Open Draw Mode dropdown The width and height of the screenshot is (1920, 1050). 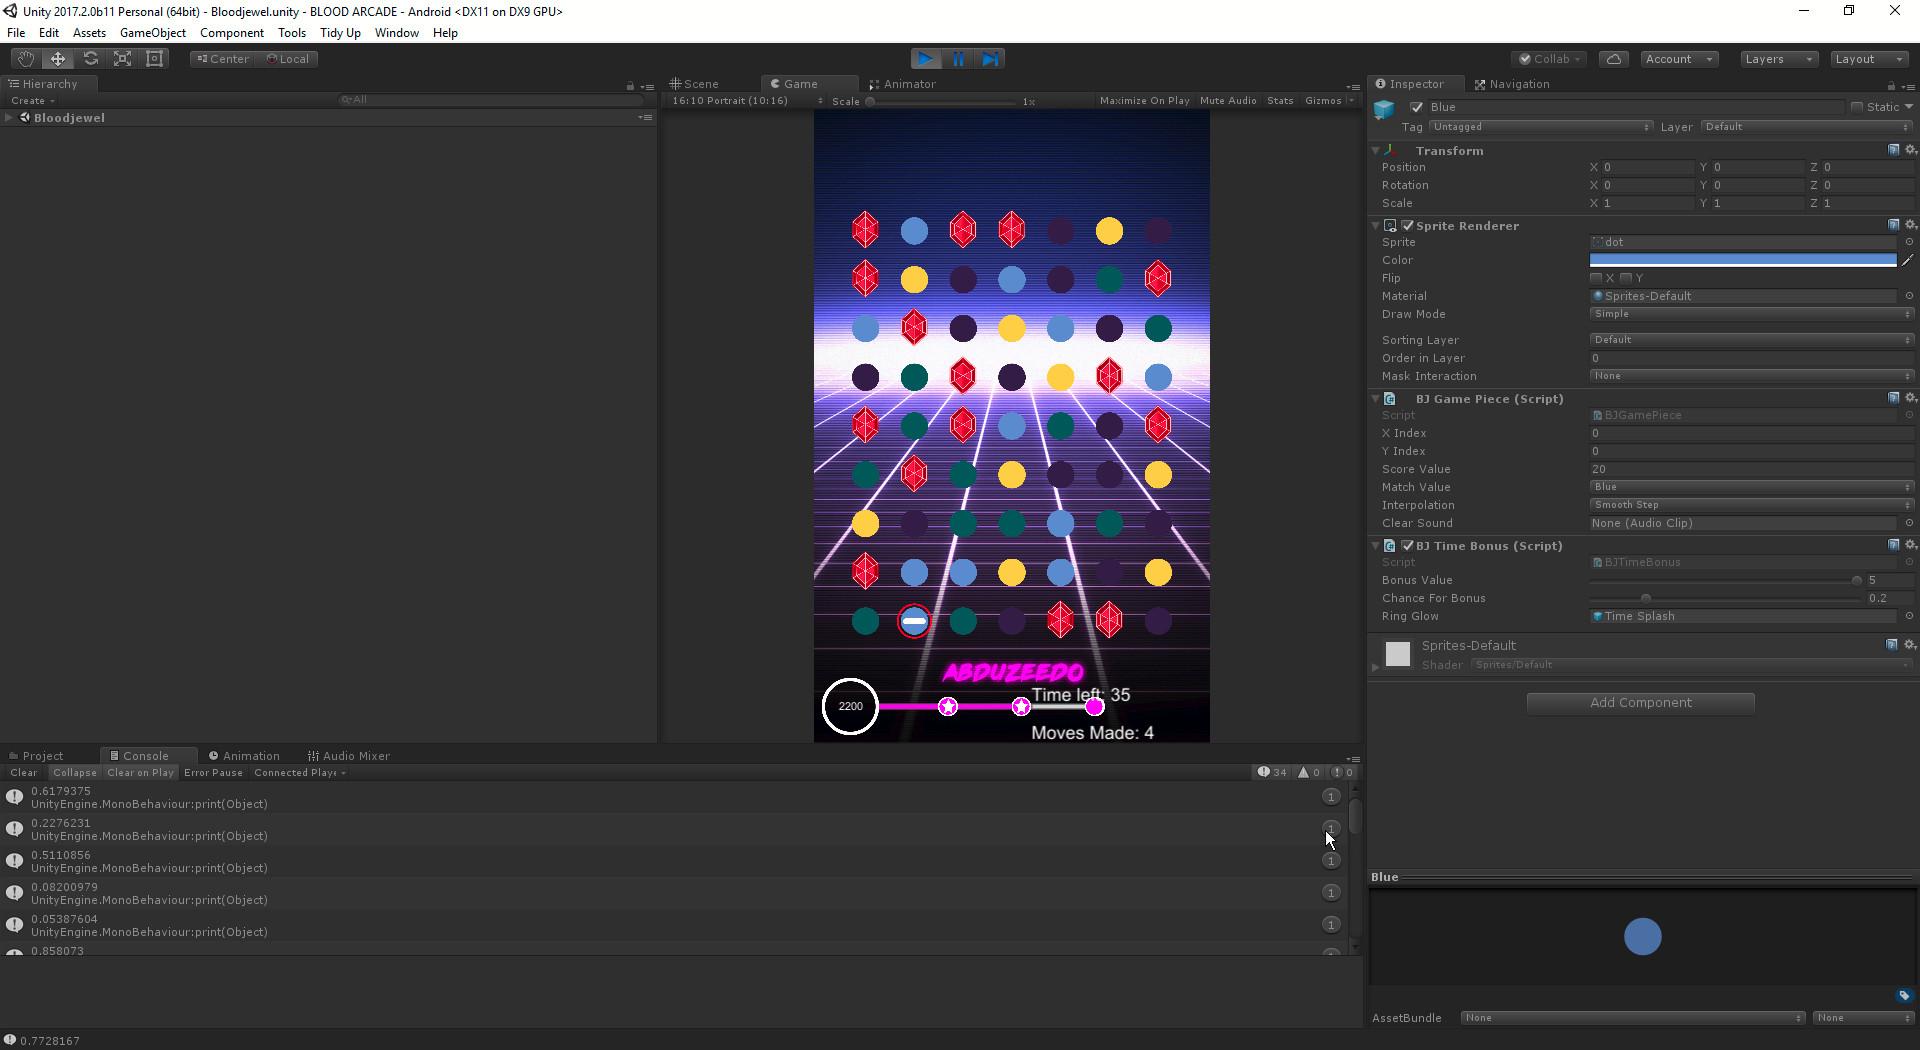[1751, 314]
